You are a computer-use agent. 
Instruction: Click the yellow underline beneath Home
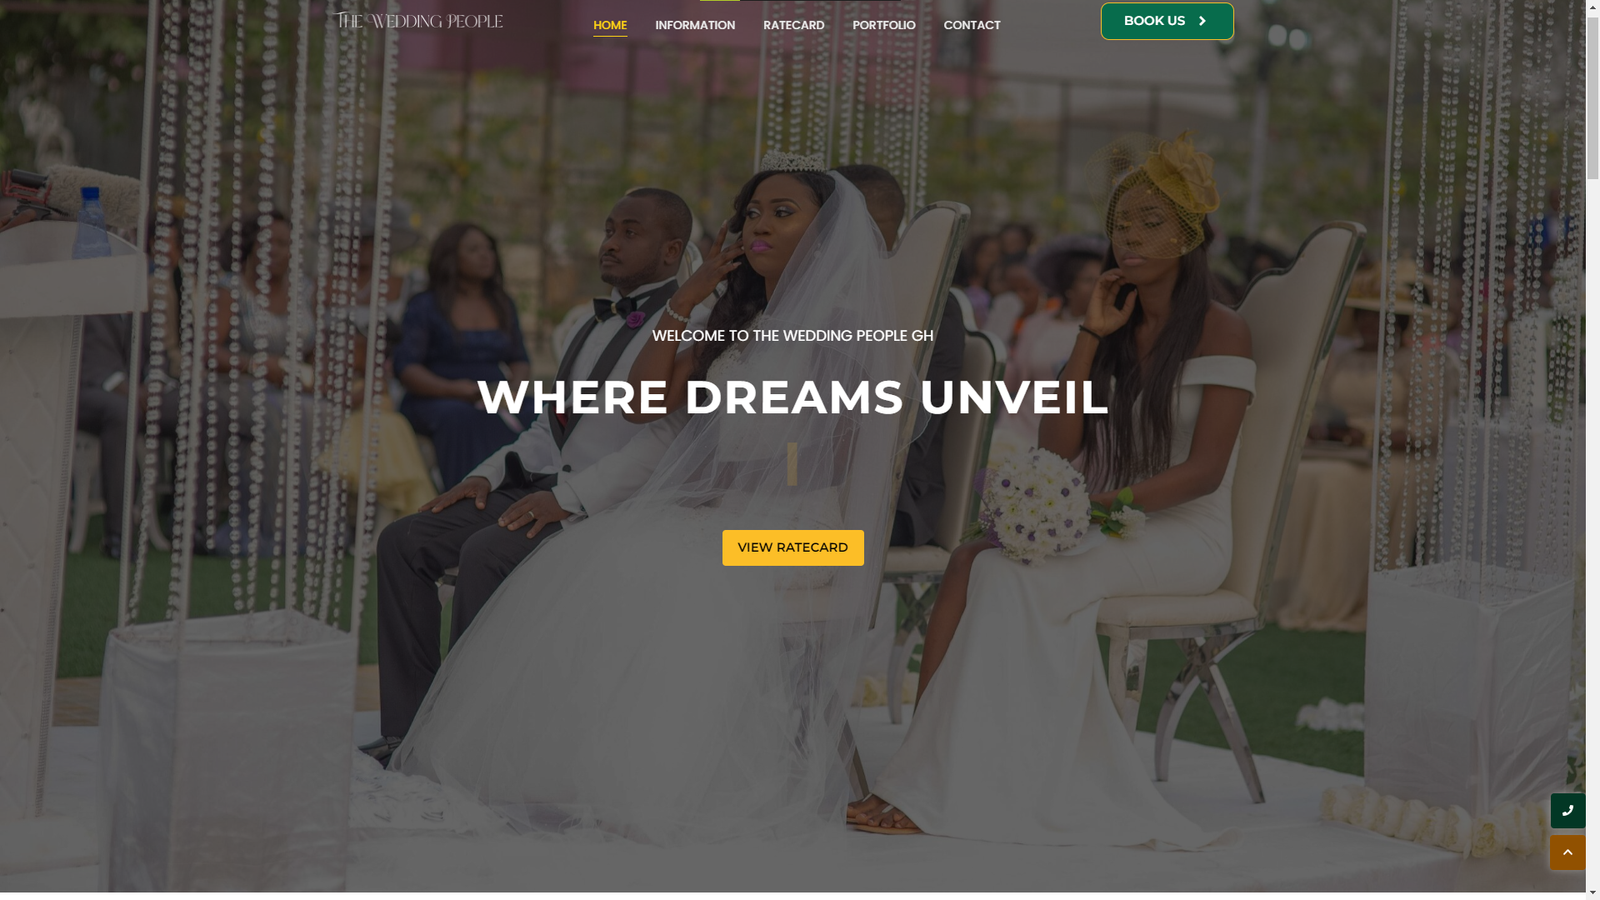click(x=610, y=36)
